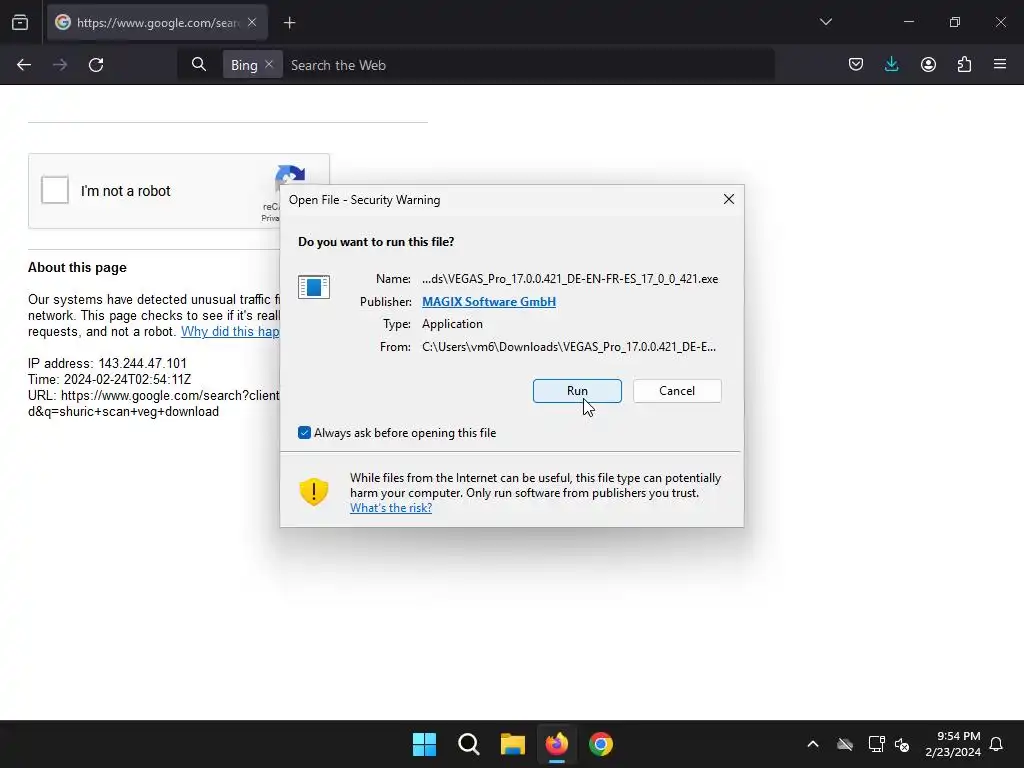Open the MAGIX Software GmbH publisher link
The height and width of the screenshot is (768, 1024).
click(x=488, y=302)
